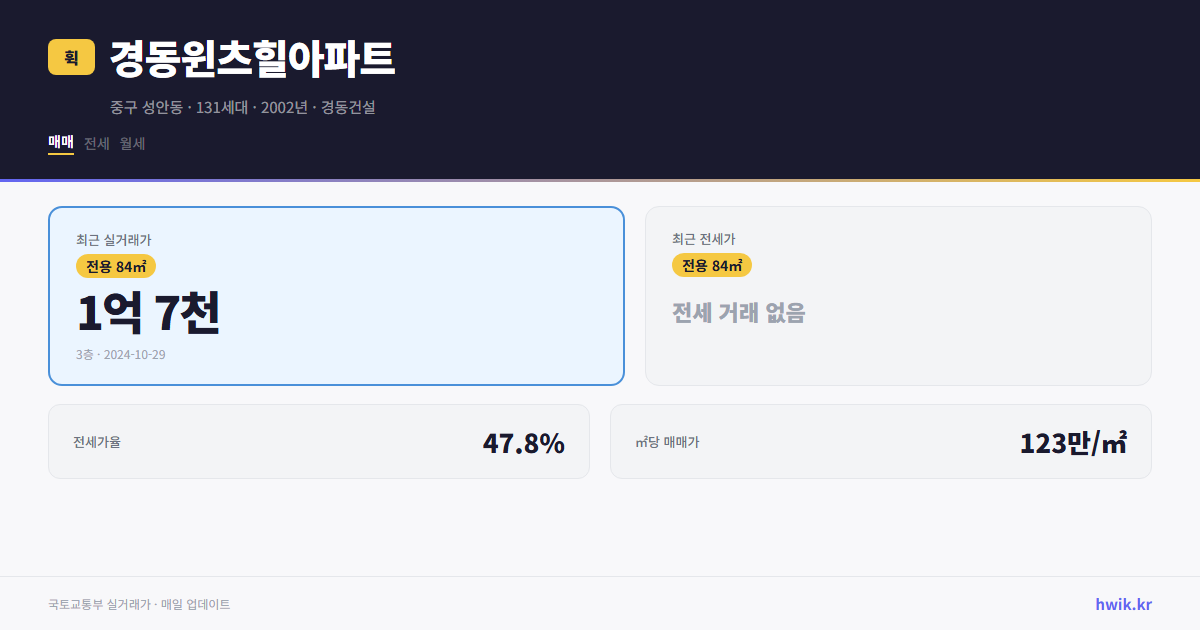
Task: Click the 최근 전세가 card
Action: point(898,295)
